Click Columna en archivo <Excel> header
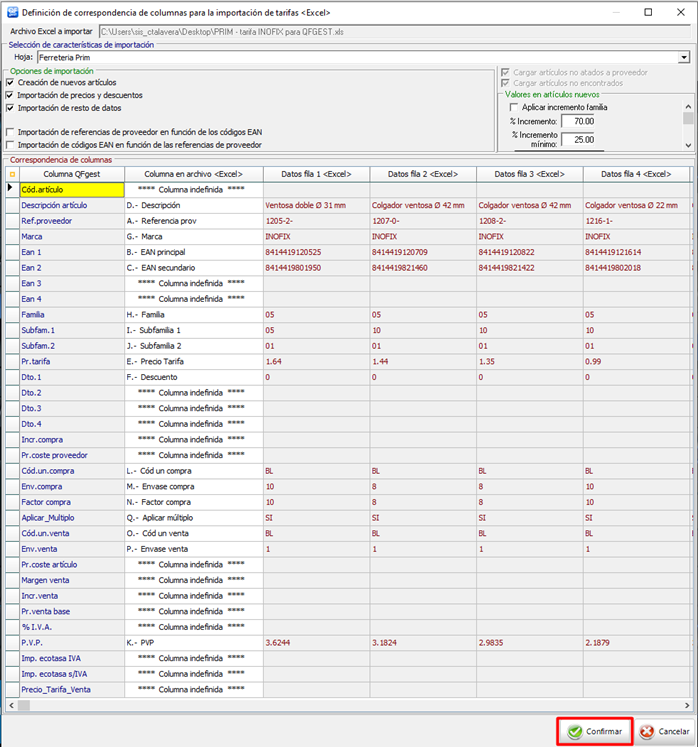Viewport: 698px width, 747px height. [x=194, y=174]
